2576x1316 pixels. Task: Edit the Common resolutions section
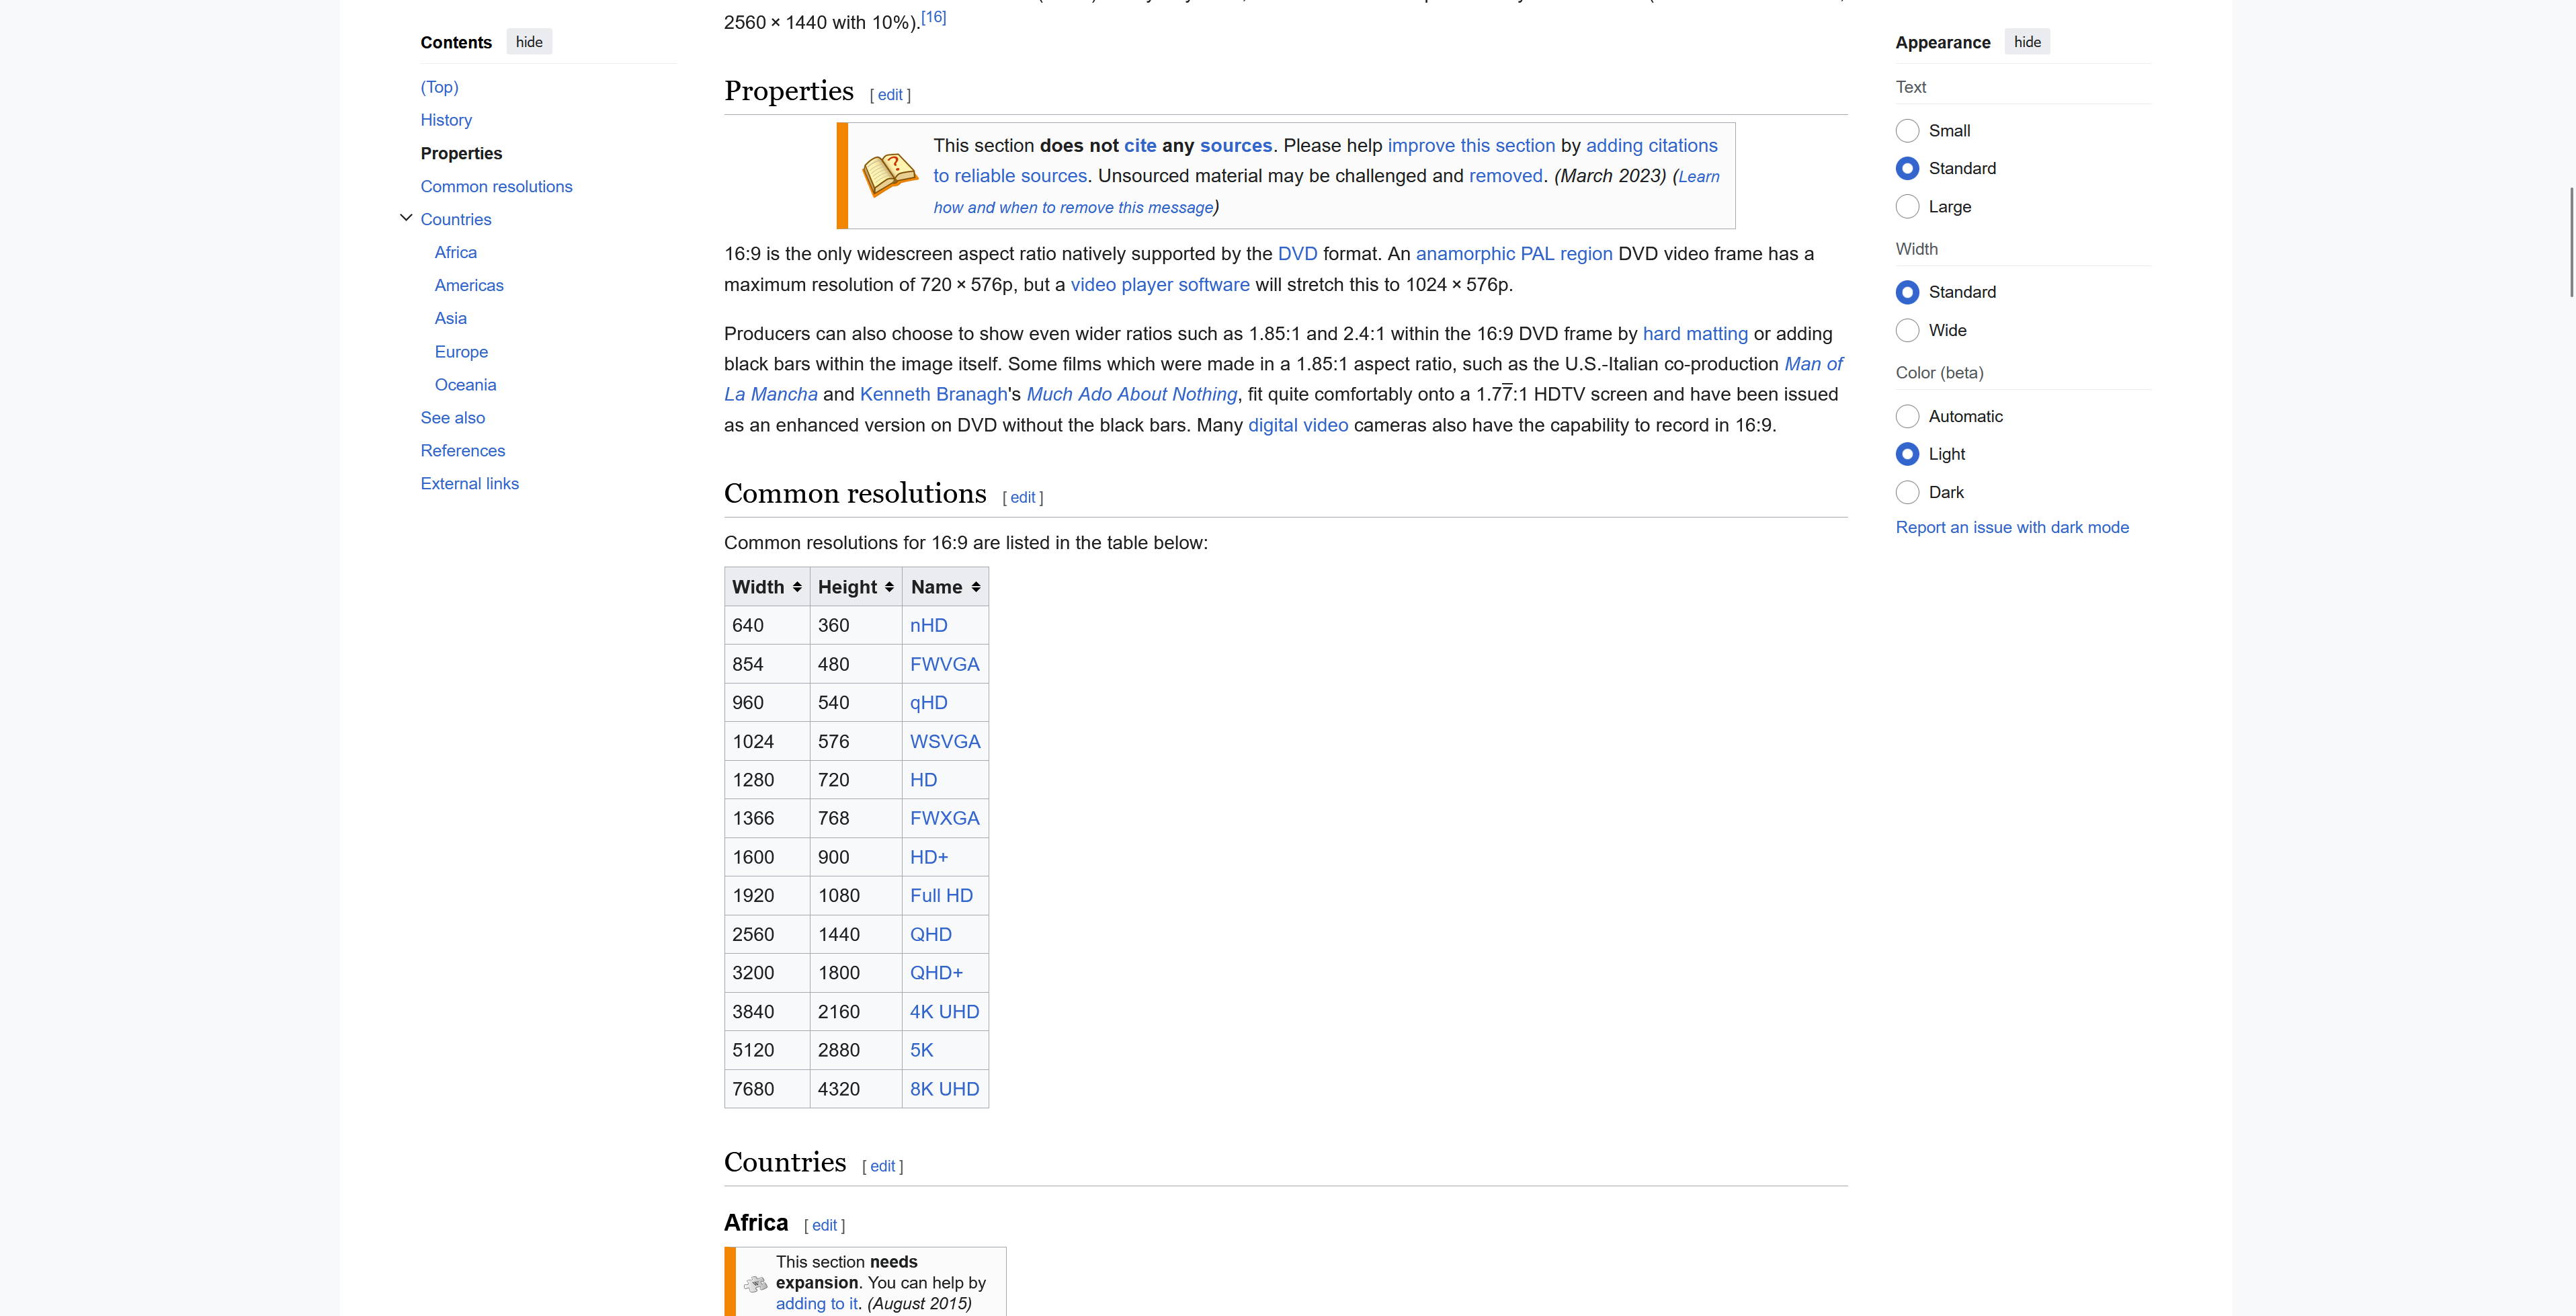[x=1022, y=497]
